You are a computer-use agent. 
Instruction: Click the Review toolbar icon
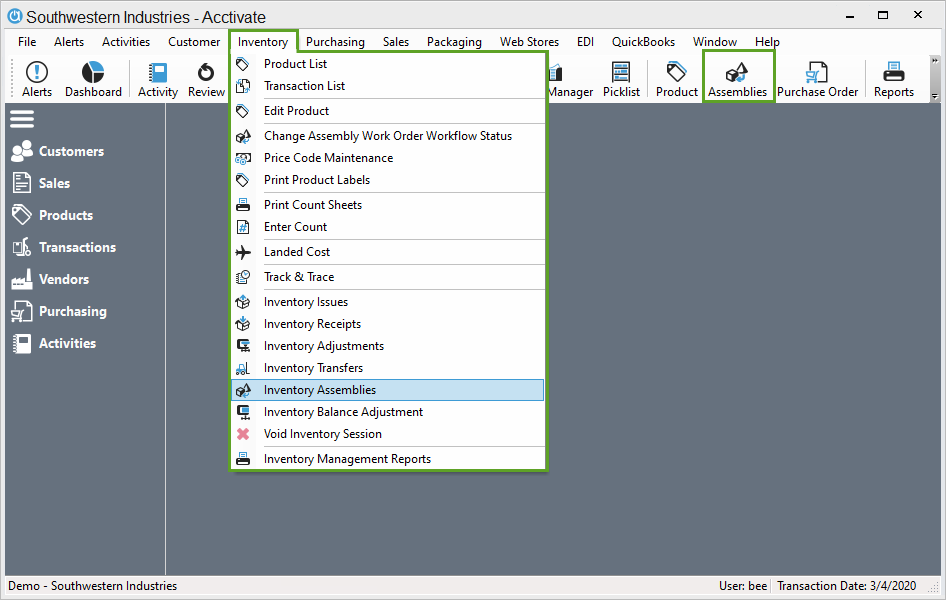click(x=206, y=79)
